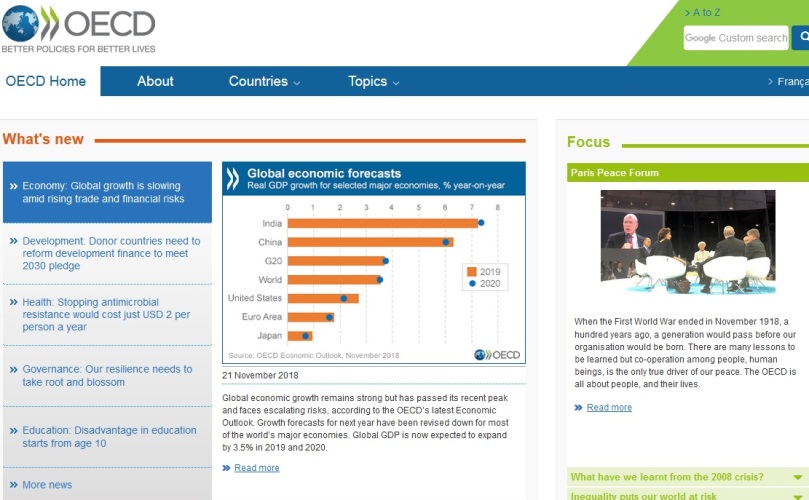809x500 pixels.
Task: Click the arrow icon before More news
Action: click(x=13, y=485)
